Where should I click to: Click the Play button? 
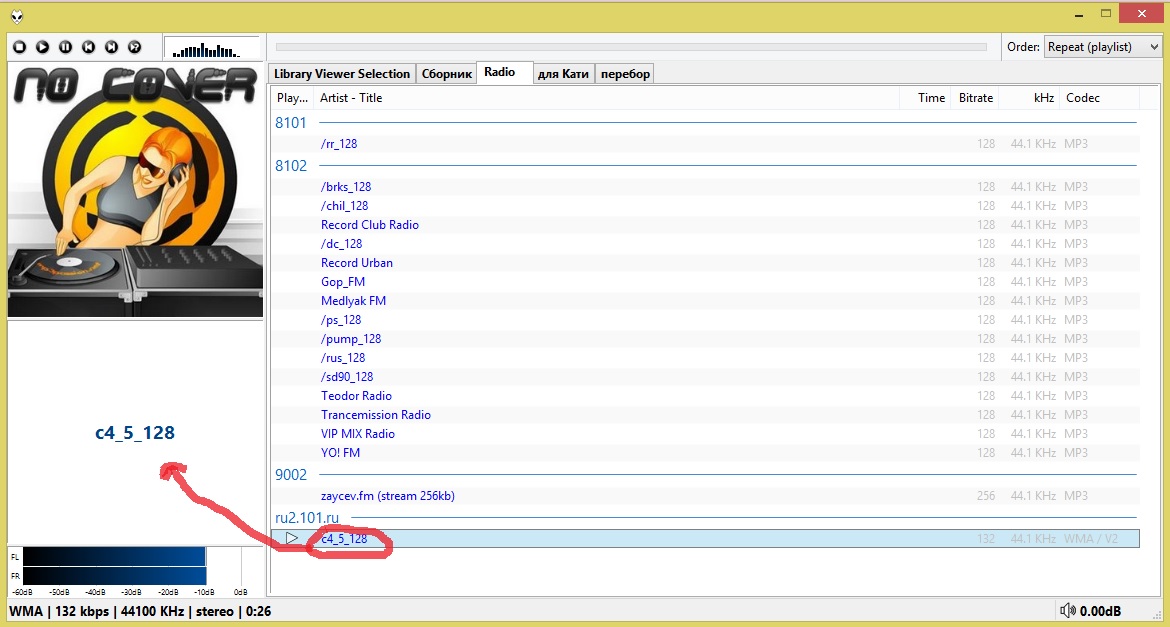pyautogui.click(x=42, y=47)
